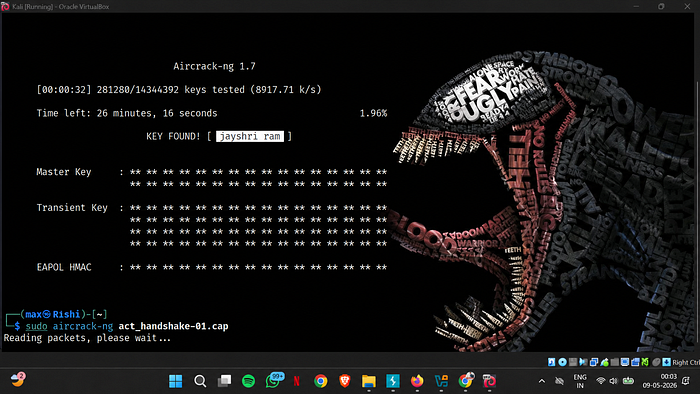Click the 'KEY FOUND!' text in the terminal
This screenshot has width=700, height=394.
click(x=173, y=137)
